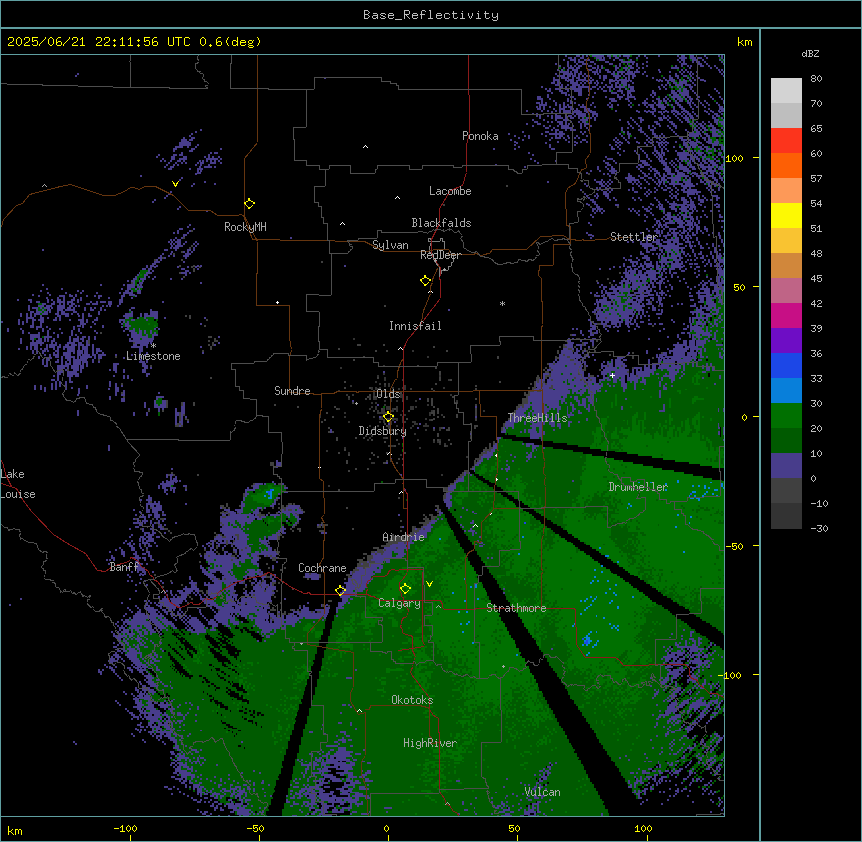The image size is (862, 842).
Task: Click the Okotoks town label
Action: tap(412, 700)
